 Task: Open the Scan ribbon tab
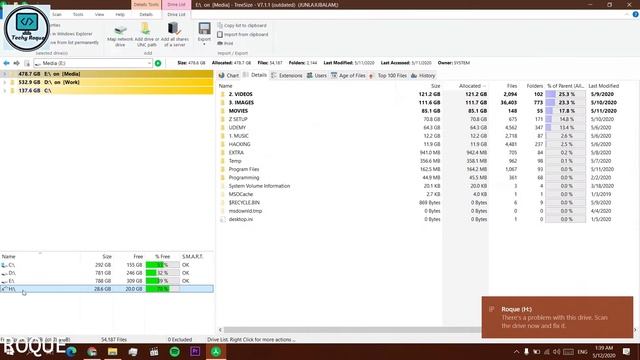(57, 14)
